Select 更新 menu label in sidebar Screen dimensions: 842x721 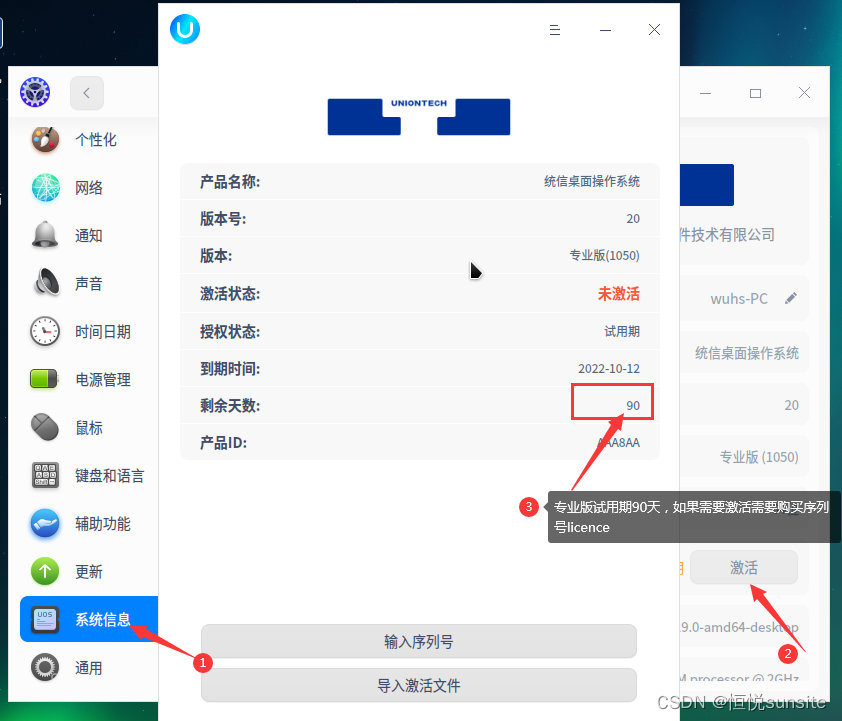(x=89, y=572)
